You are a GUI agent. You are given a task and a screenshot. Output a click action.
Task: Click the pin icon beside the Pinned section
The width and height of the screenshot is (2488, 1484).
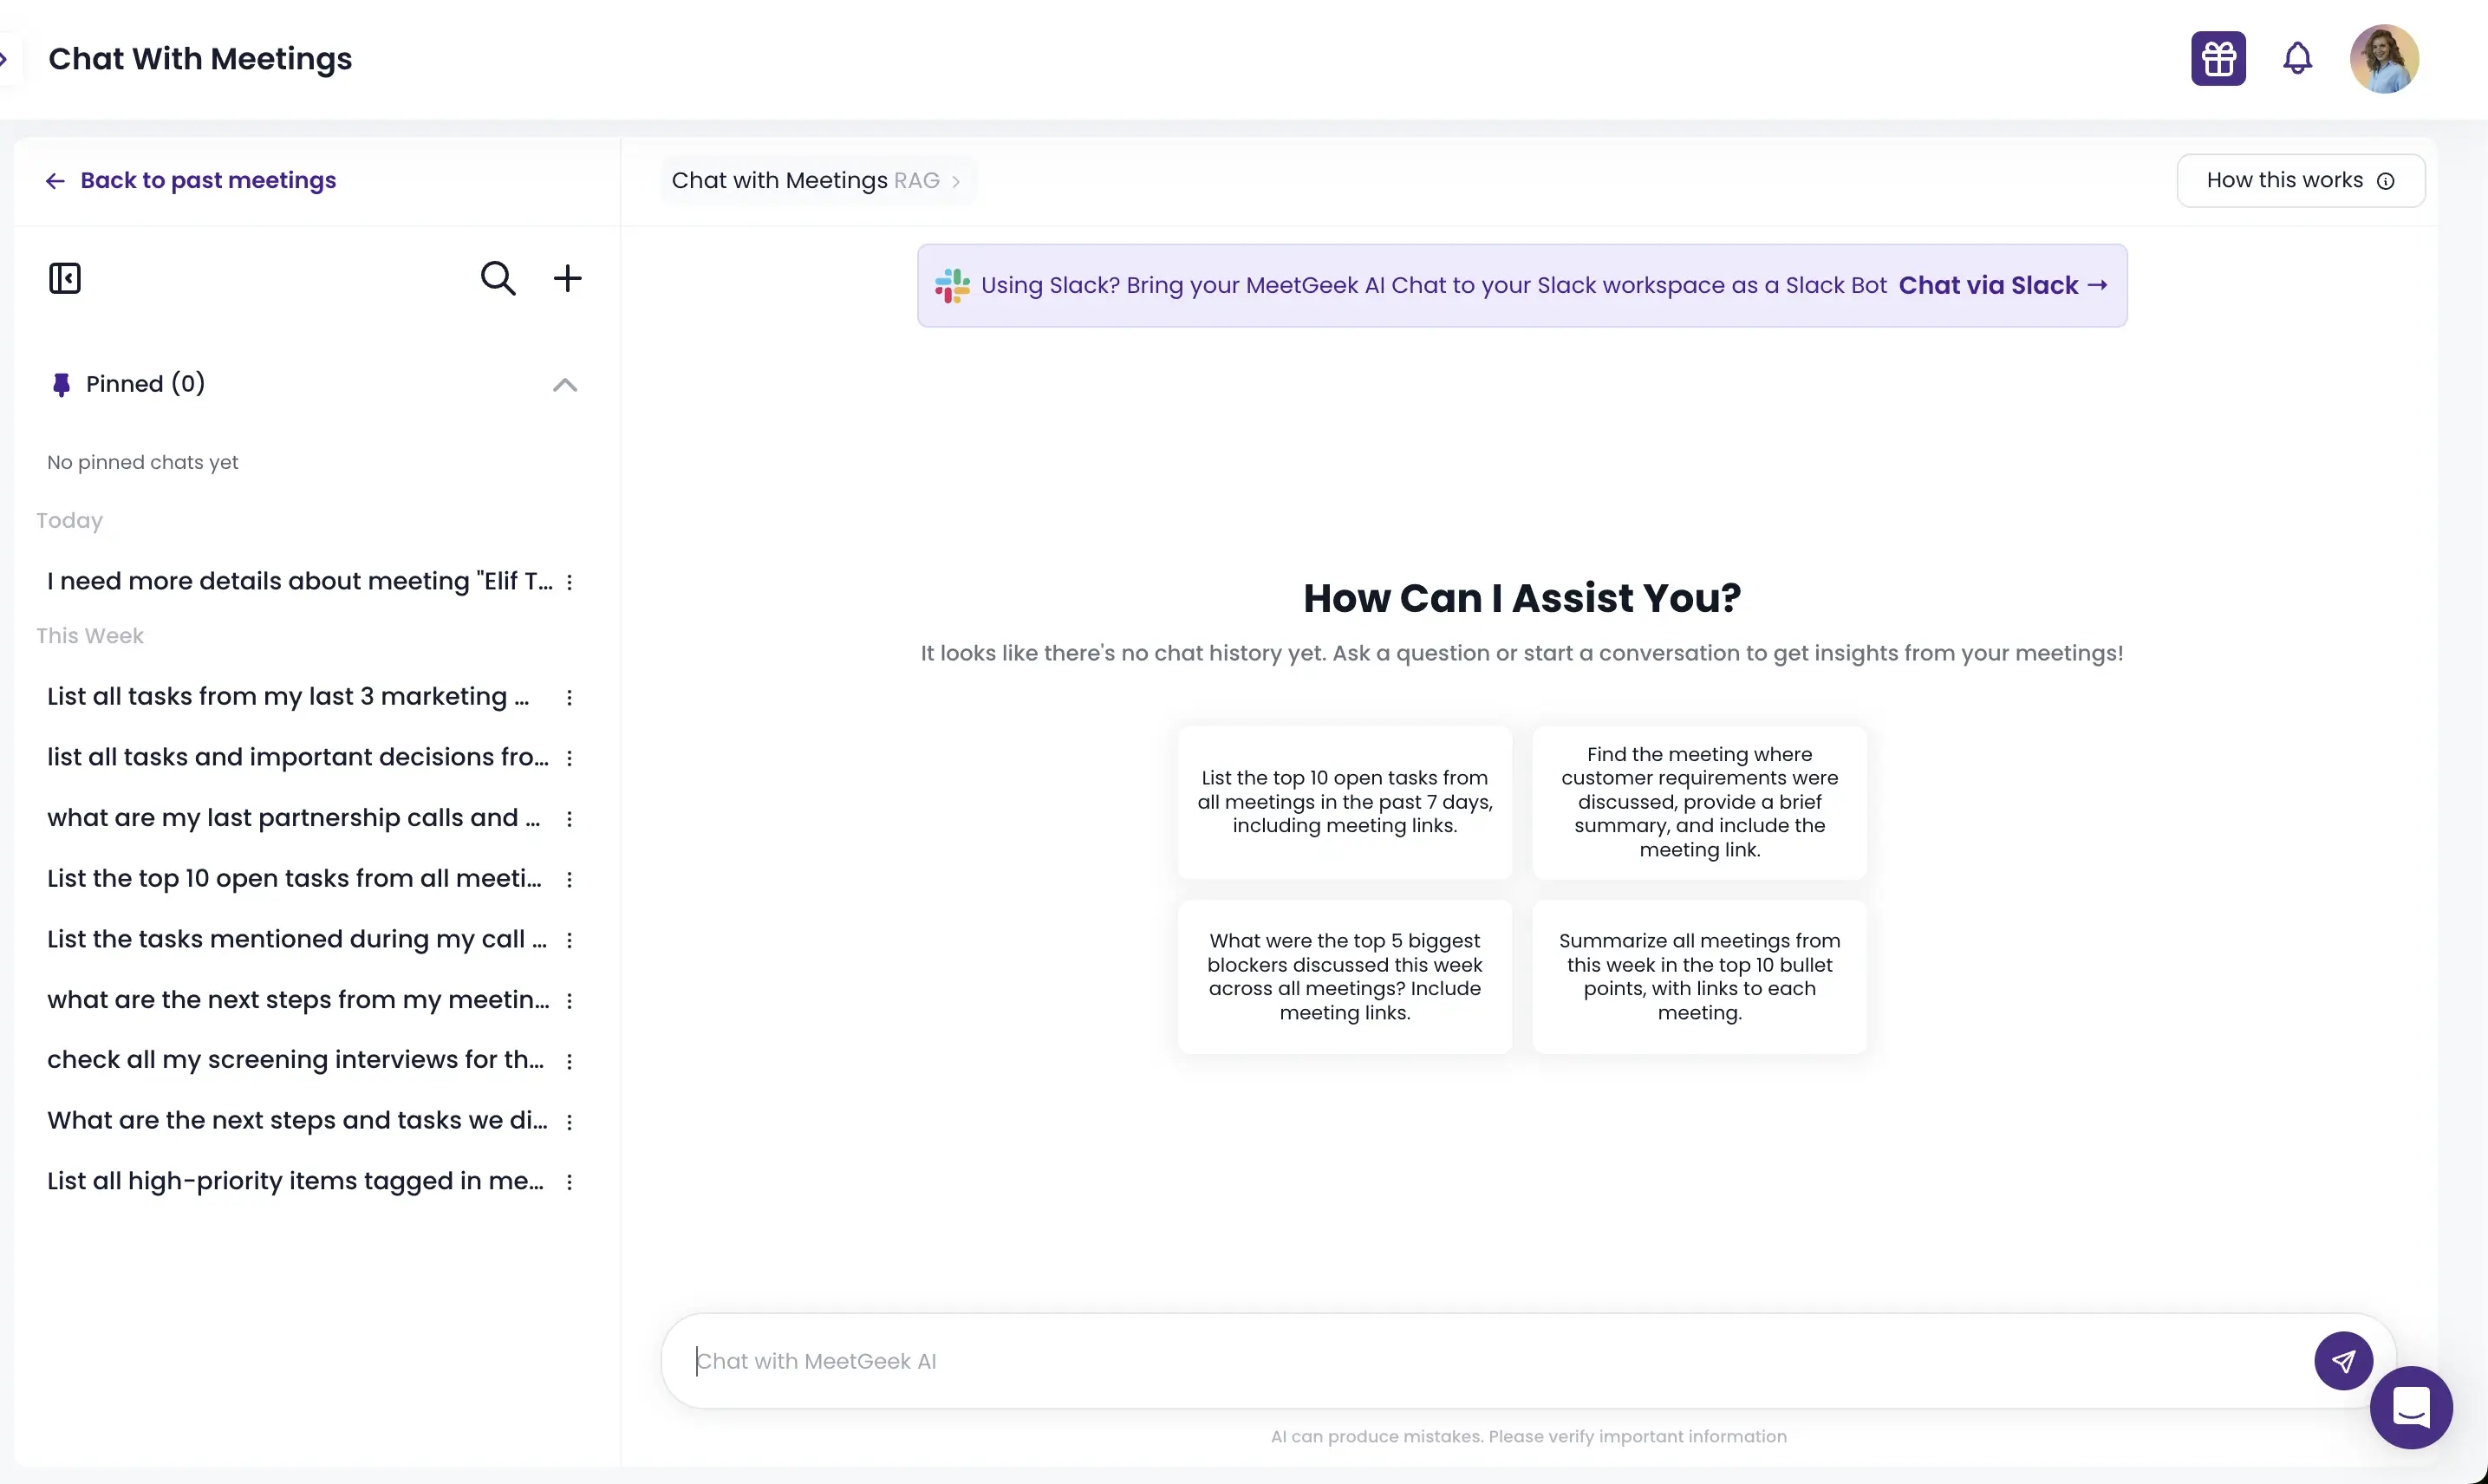pyautogui.click(x=61, y=384)
